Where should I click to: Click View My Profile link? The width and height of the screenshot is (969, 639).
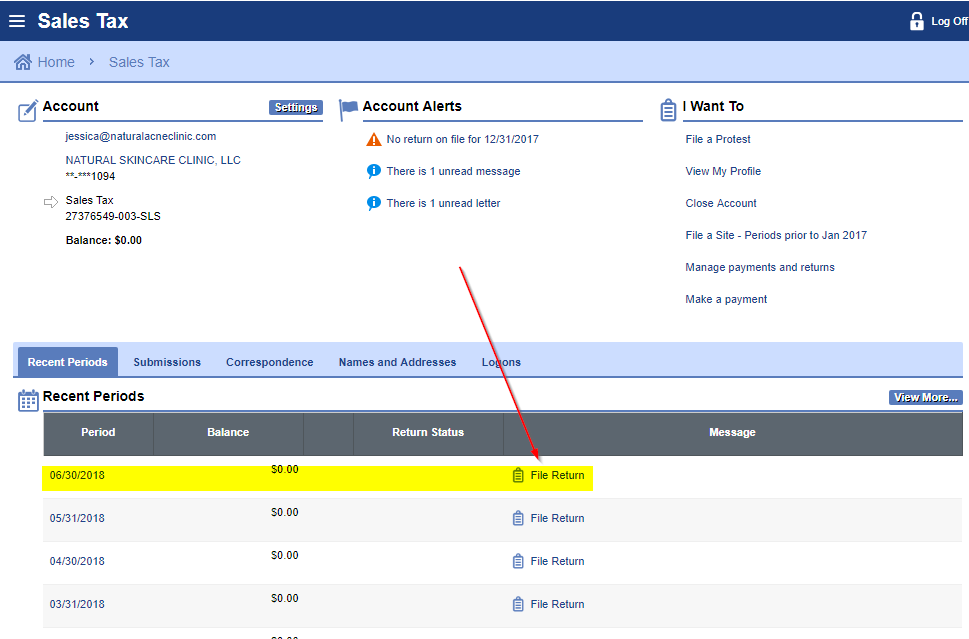click(x=723, y=171)
